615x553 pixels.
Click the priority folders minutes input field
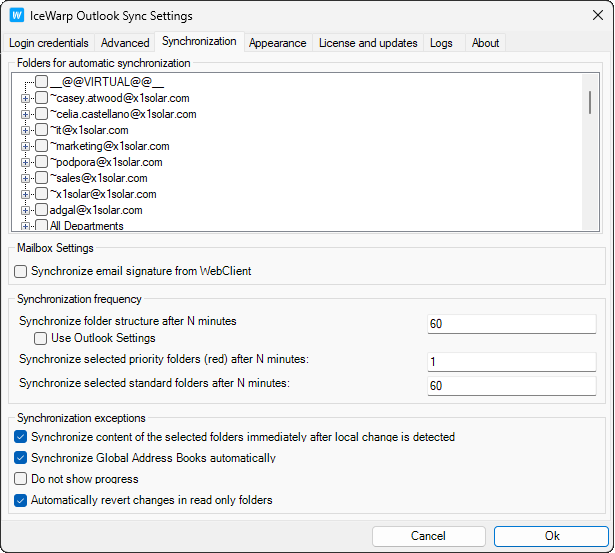(511, 362)
